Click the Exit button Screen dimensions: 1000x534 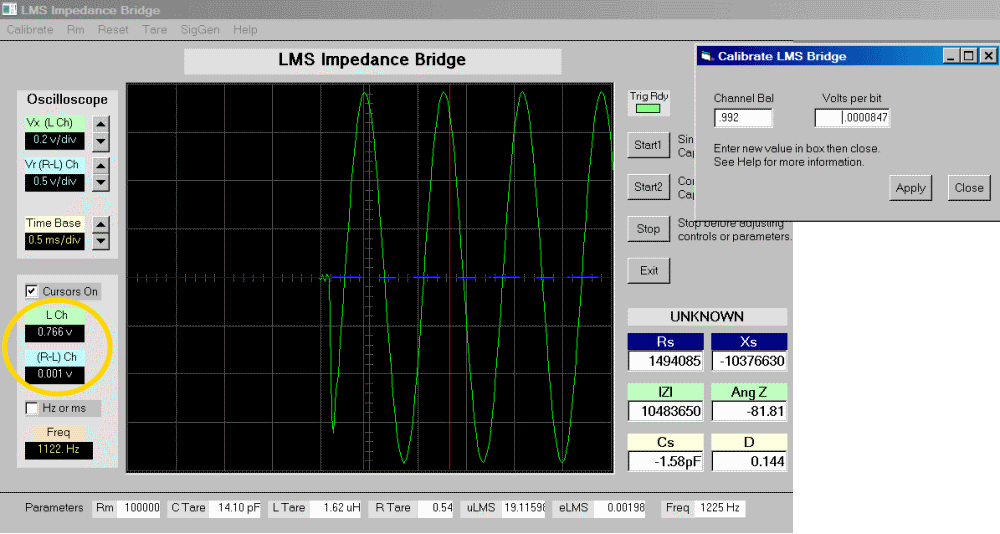coord(648,271)
